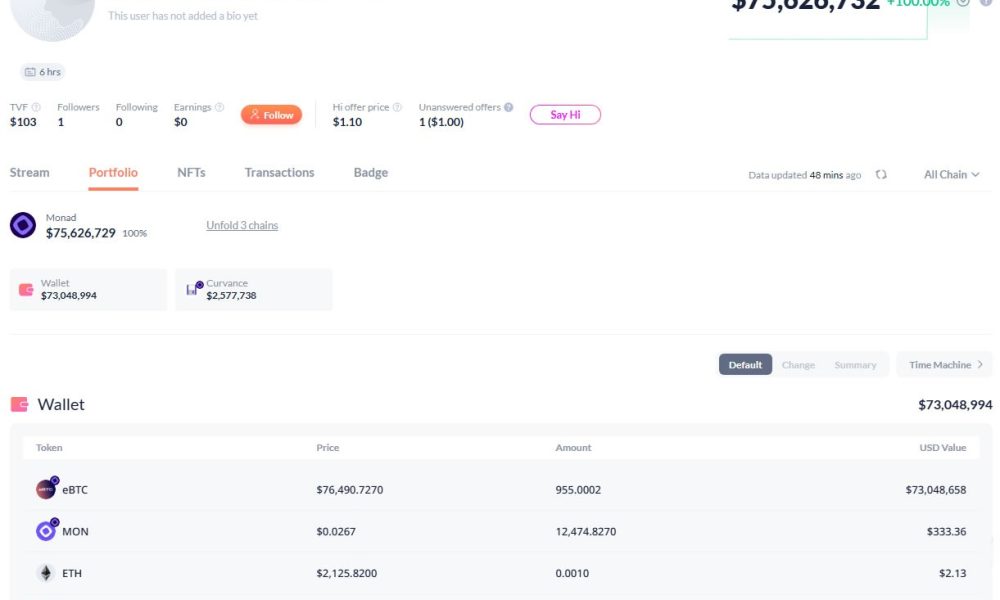Click the refresh data icon
Screen dimensions: 1000x600
[x=881, y=175]
